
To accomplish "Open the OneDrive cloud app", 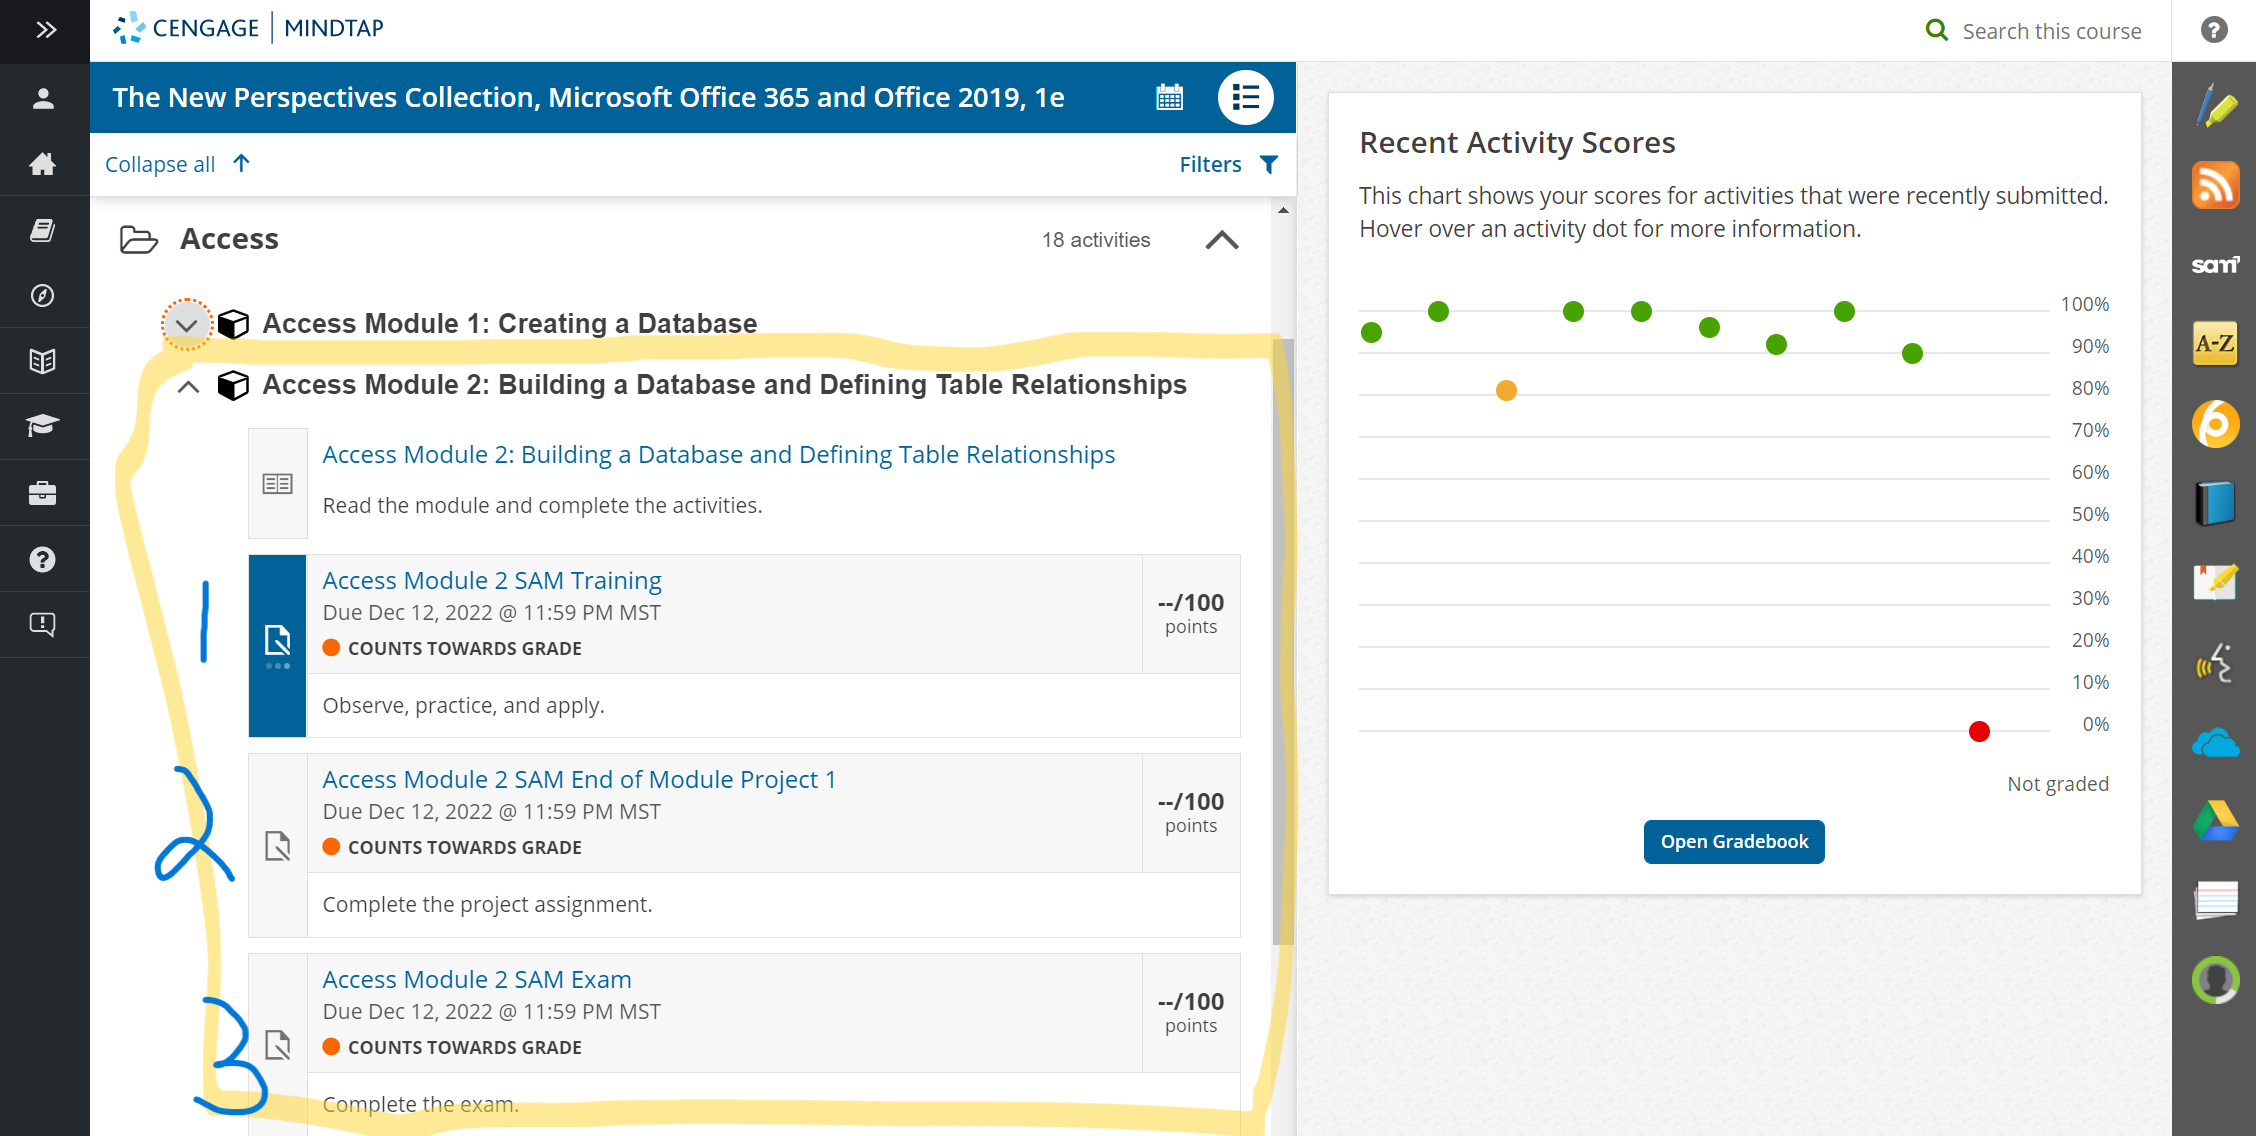I will (2215, 743).
